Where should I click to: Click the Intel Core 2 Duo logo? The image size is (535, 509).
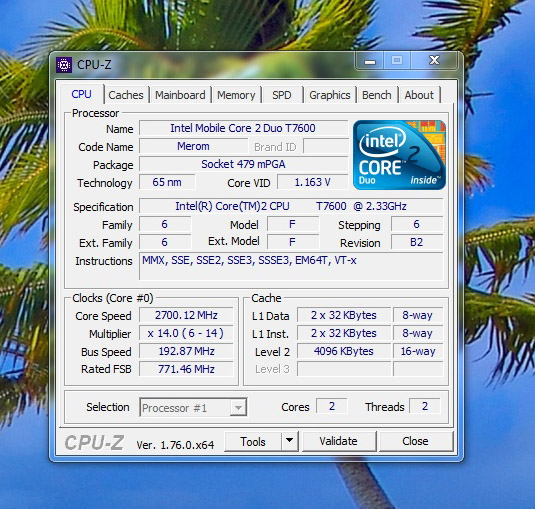click(x=399, y=155)
